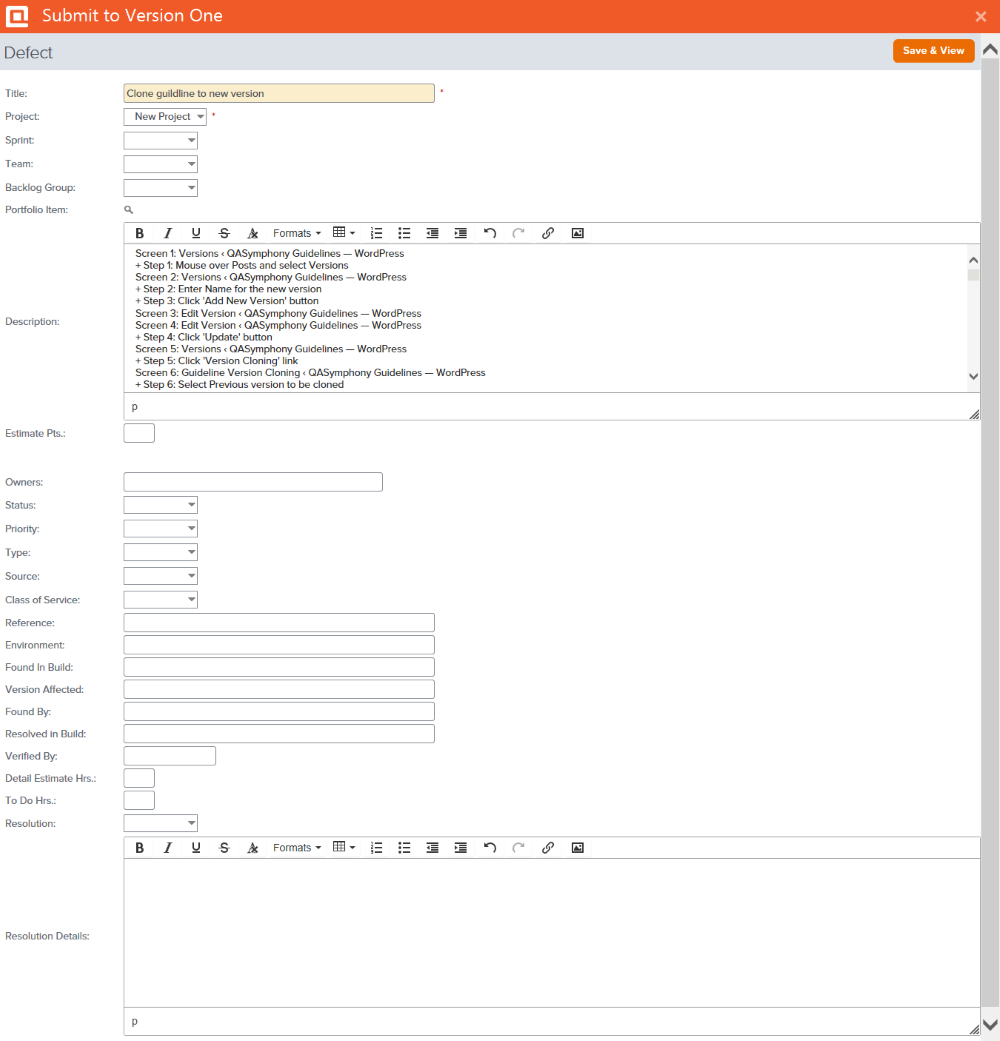Click the Save & View button
1000x1041 pixels.
click(933, 51)
